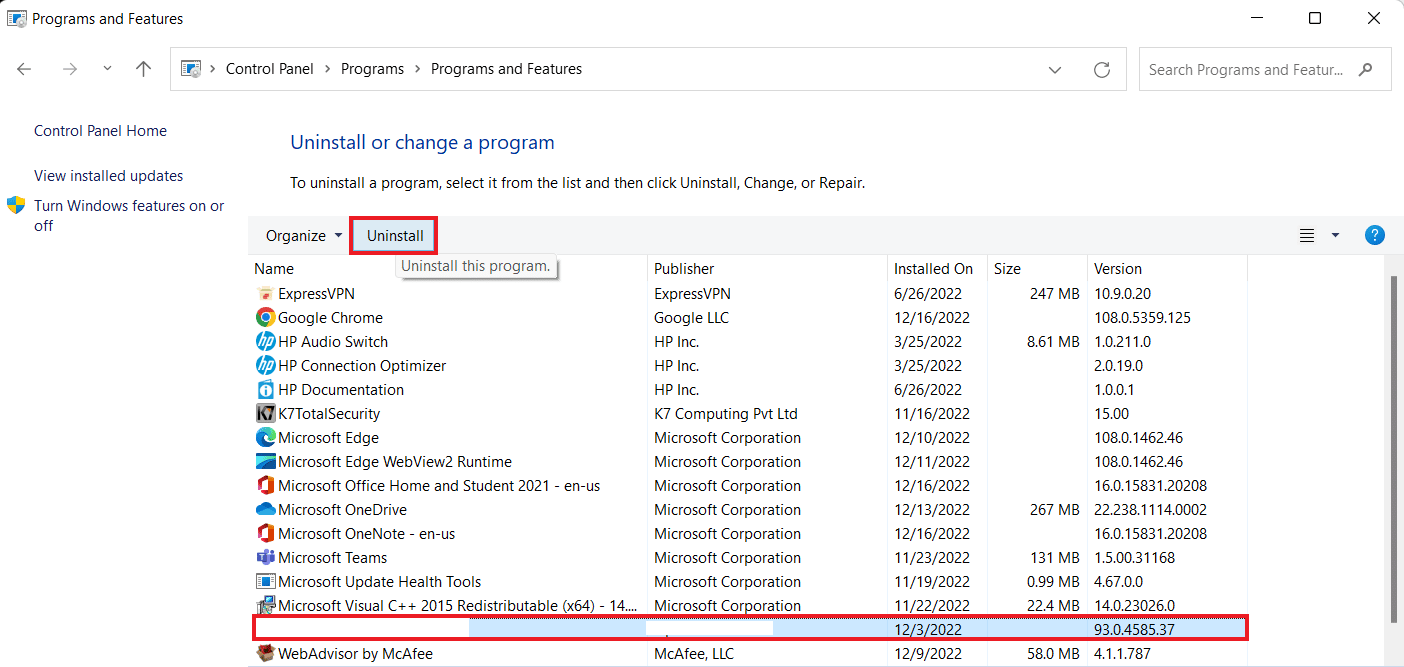Click the McAfee, LLC publisher cell

coord(694,654)
